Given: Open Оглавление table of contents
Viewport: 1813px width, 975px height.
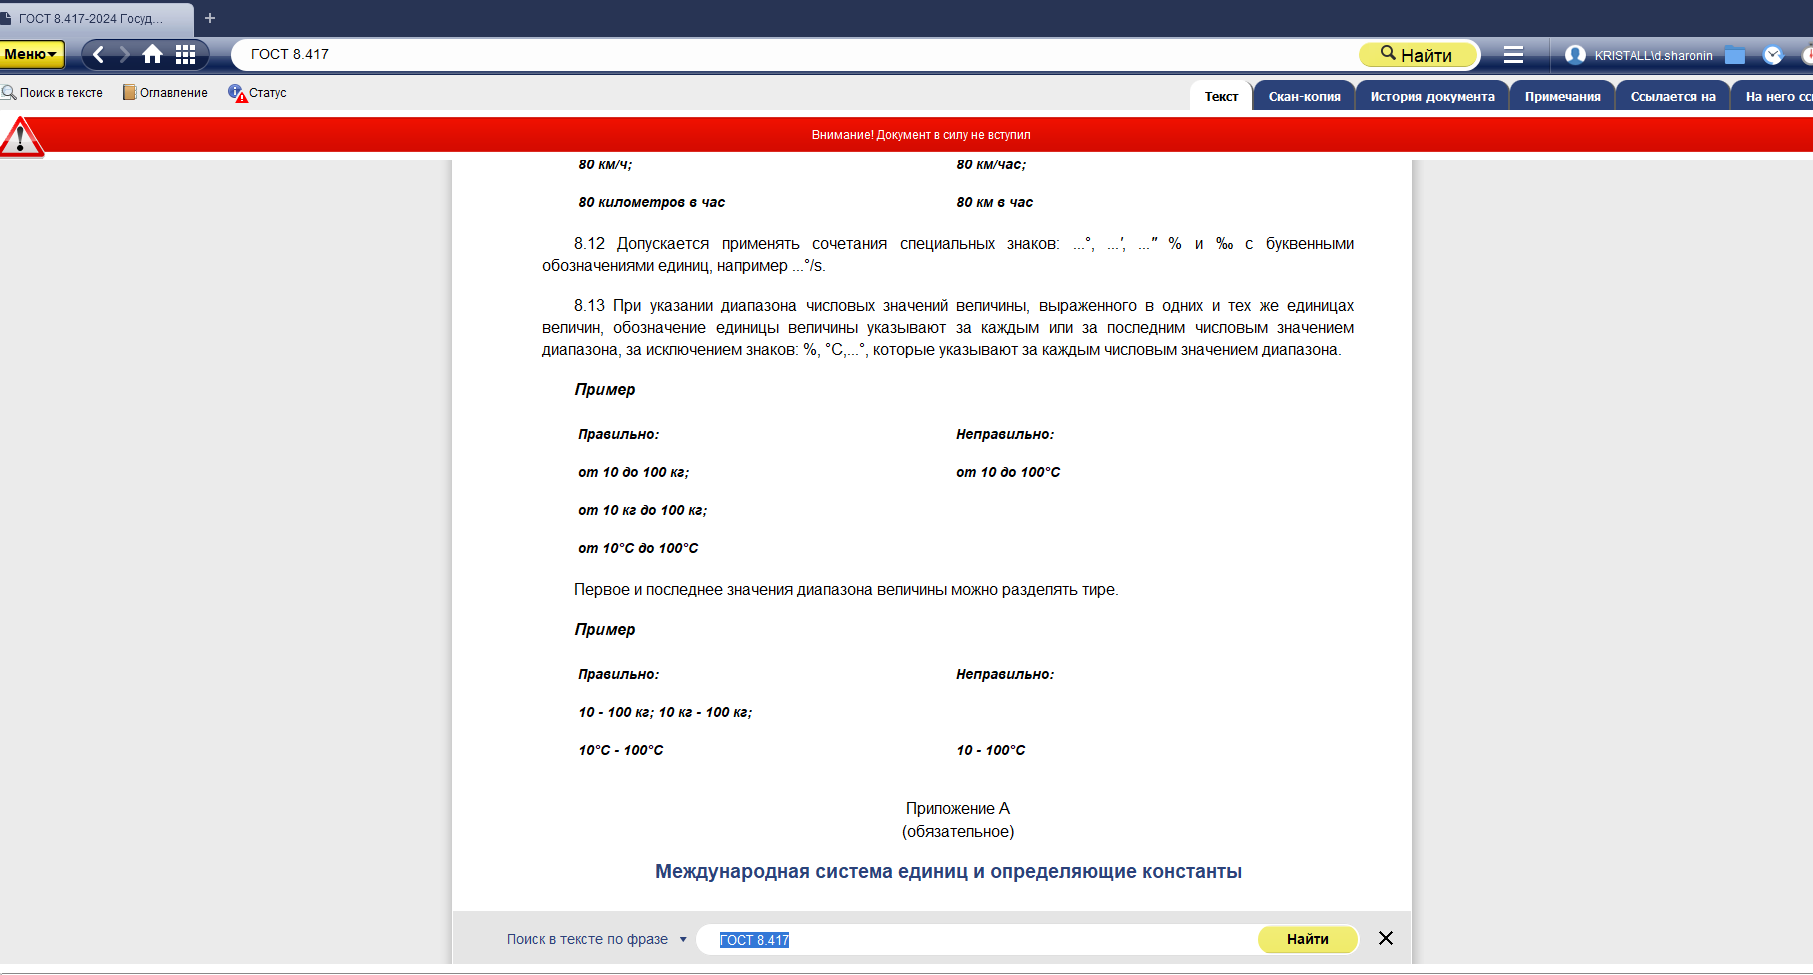Looking at the screenshot, I should tap(166, 93).
